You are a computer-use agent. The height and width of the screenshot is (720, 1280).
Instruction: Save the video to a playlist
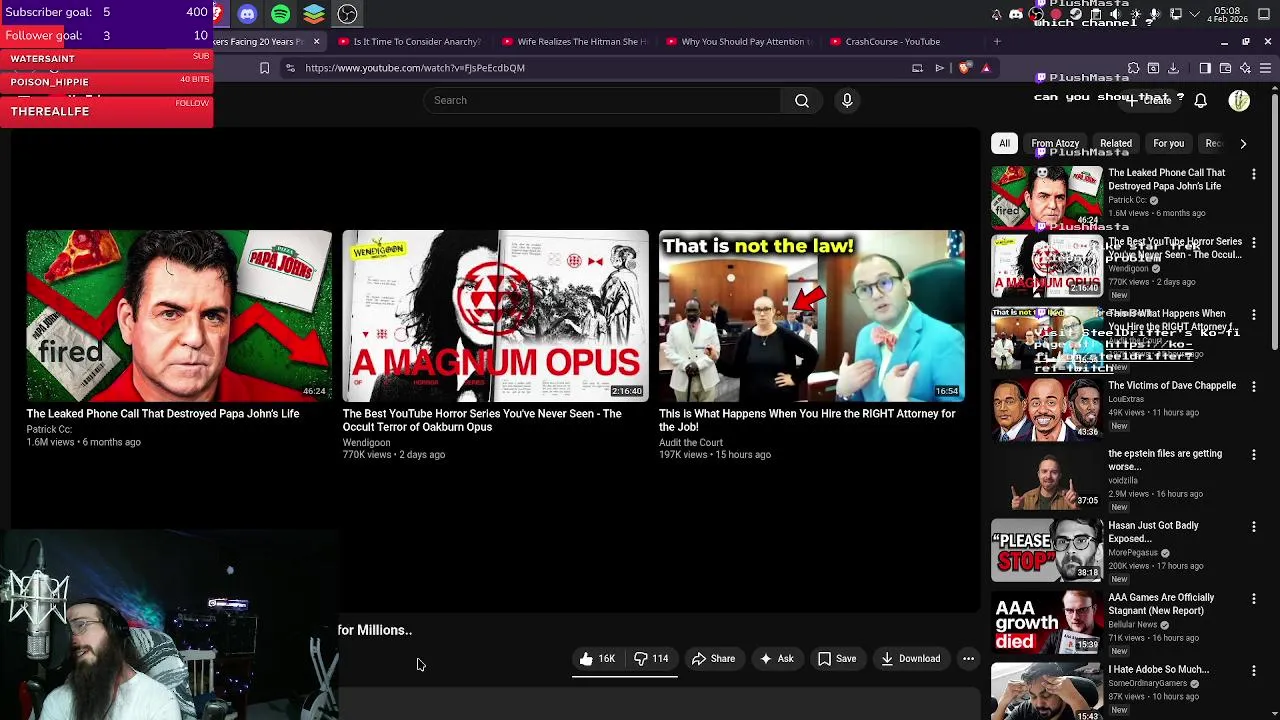click(837, 659)
